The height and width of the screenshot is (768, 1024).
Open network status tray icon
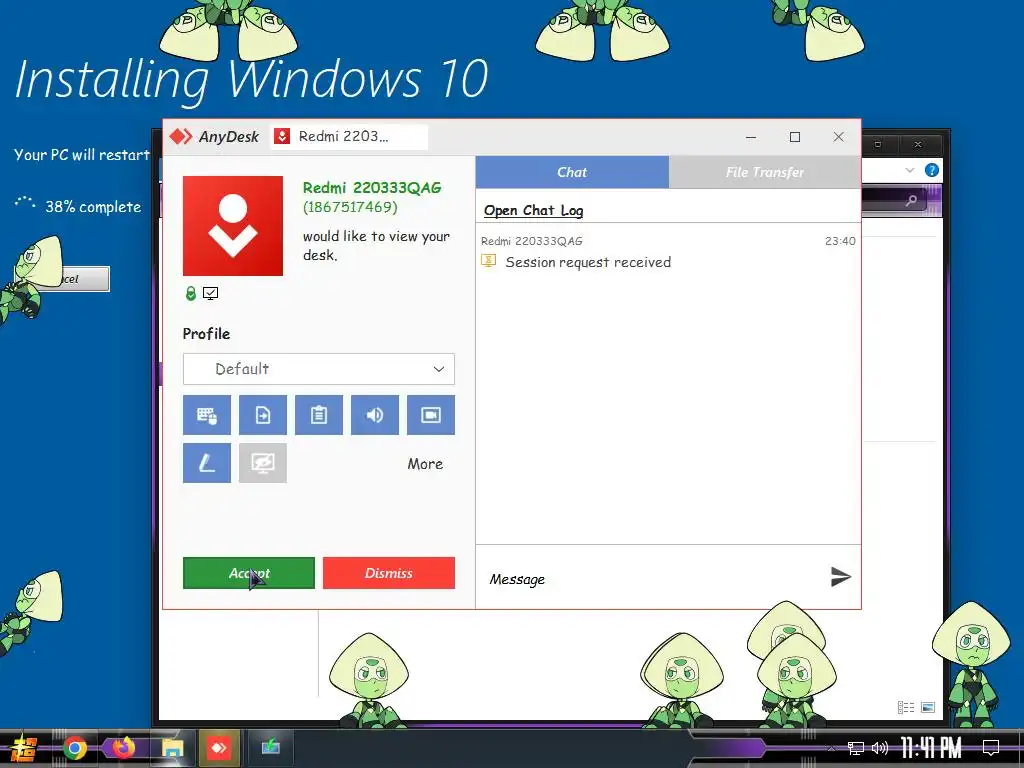(x=856, y=748)
